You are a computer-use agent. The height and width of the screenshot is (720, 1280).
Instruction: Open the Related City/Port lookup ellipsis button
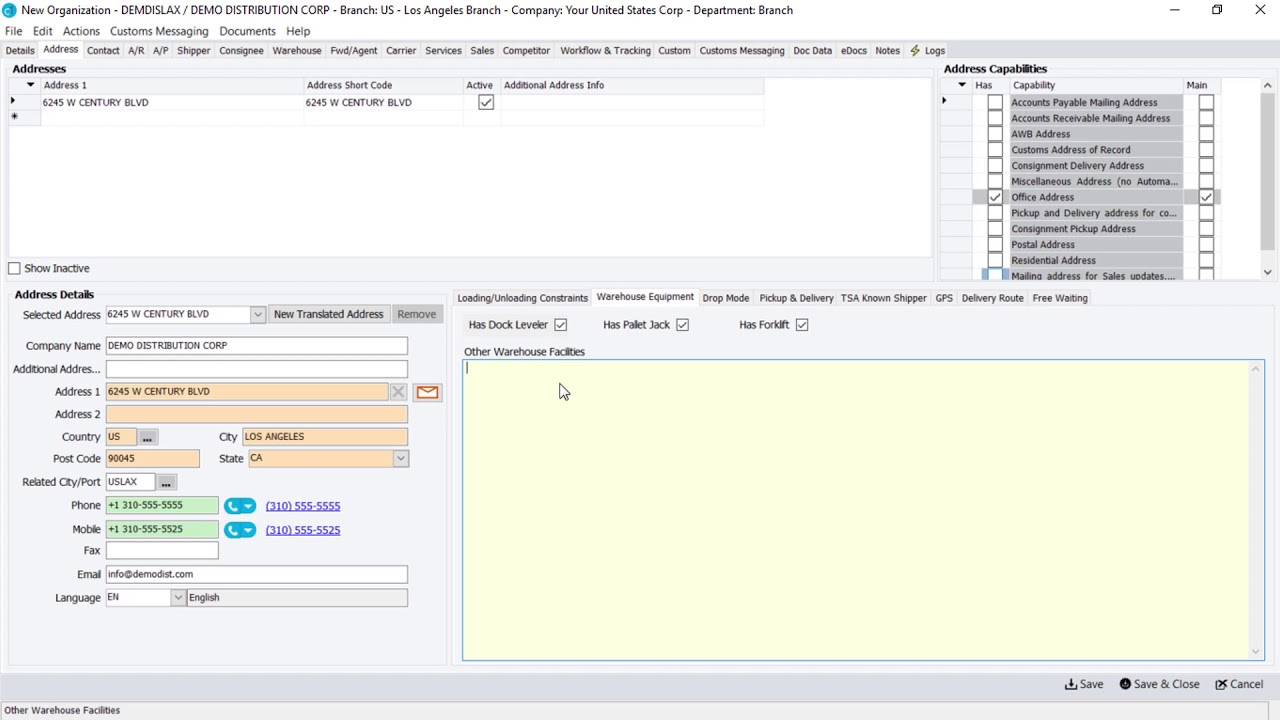[166, 482]
